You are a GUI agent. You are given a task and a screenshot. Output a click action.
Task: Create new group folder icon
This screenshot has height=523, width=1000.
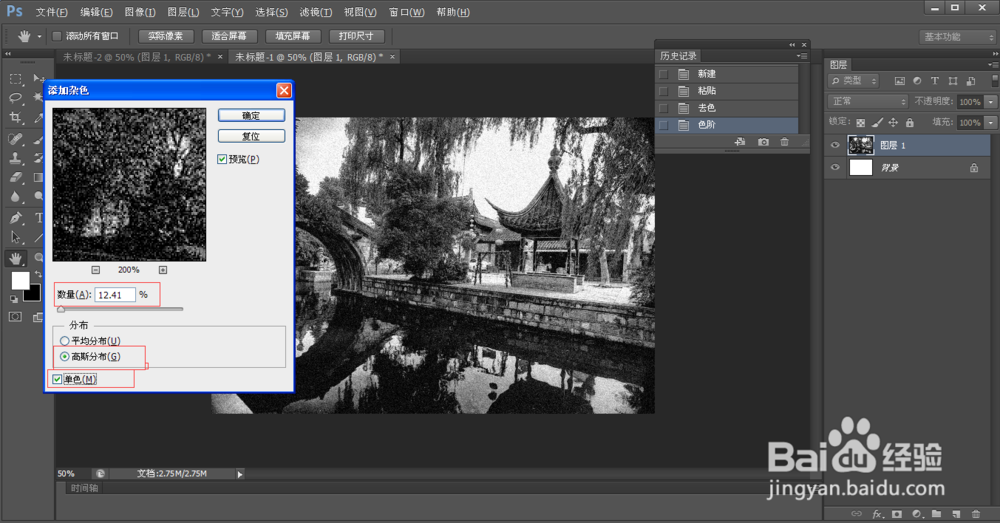coord(936,514)
